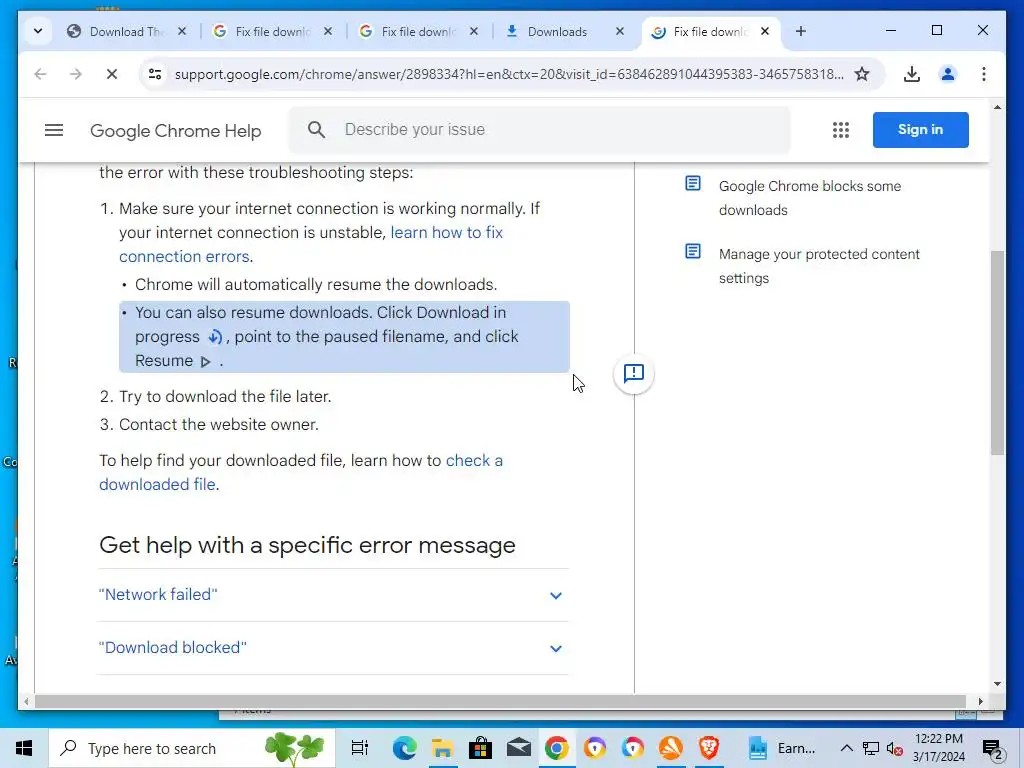The height and width of the screenshot is (768, 1024).
Task: Open Chrome three-dot menu
Action: (984, 74)
